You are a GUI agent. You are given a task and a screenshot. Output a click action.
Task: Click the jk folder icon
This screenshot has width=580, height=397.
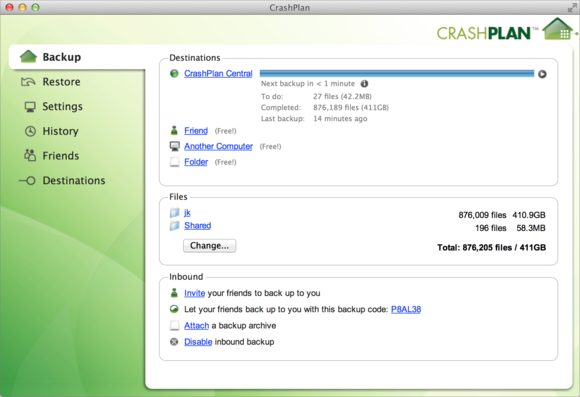175,212
